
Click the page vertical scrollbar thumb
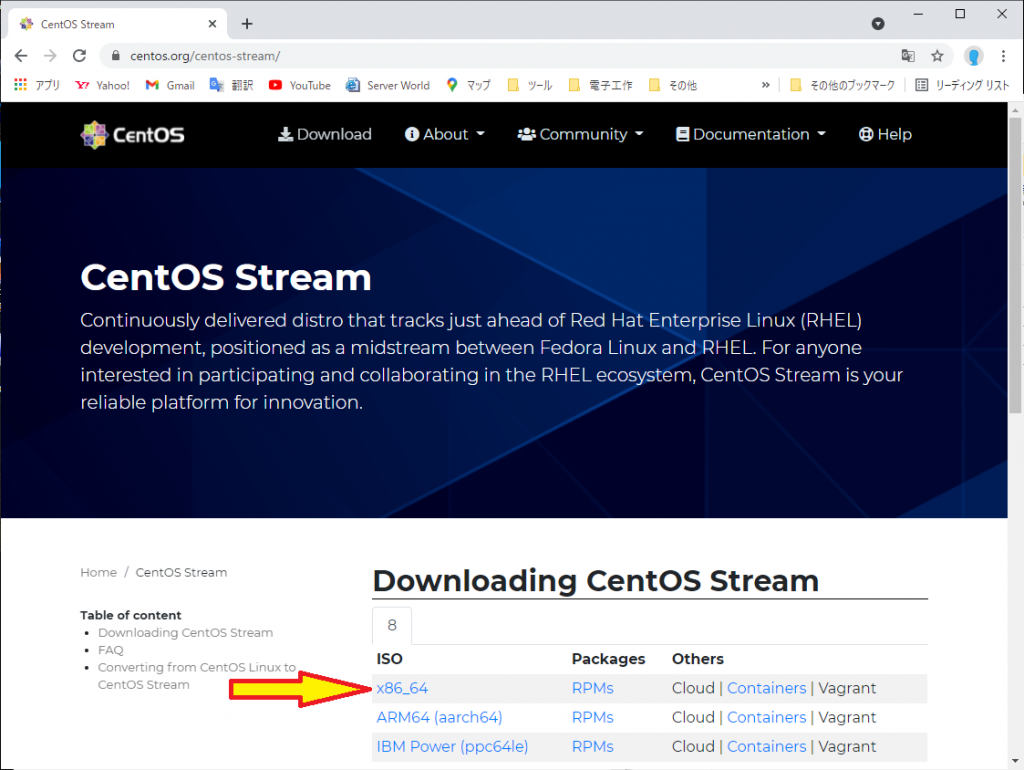click(1014, 266)
